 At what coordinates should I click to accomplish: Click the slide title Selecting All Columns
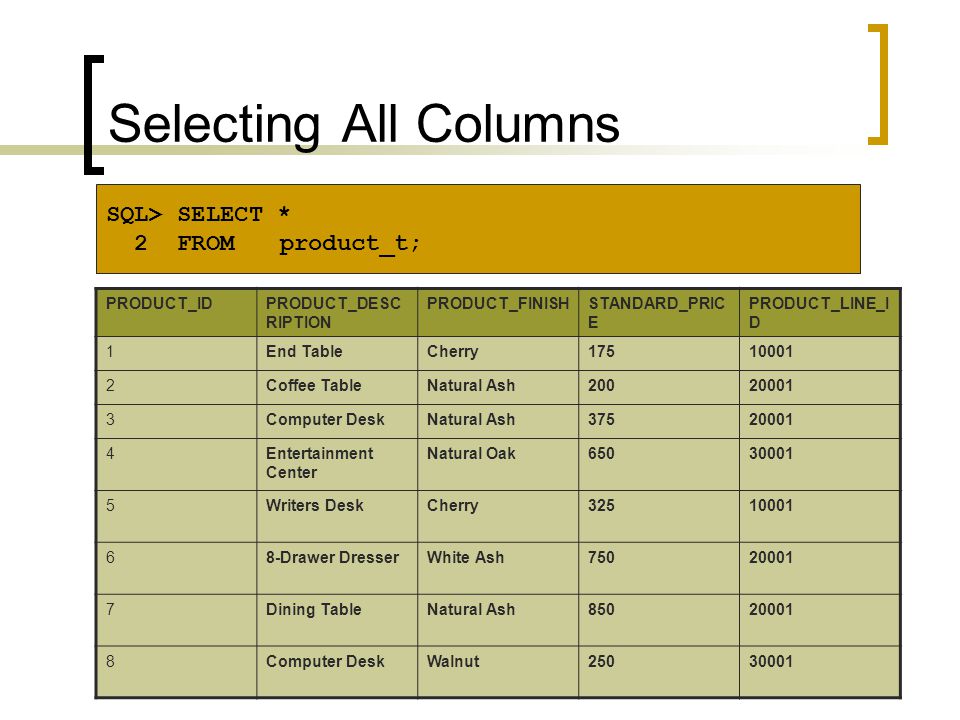[x=364, y=124]
